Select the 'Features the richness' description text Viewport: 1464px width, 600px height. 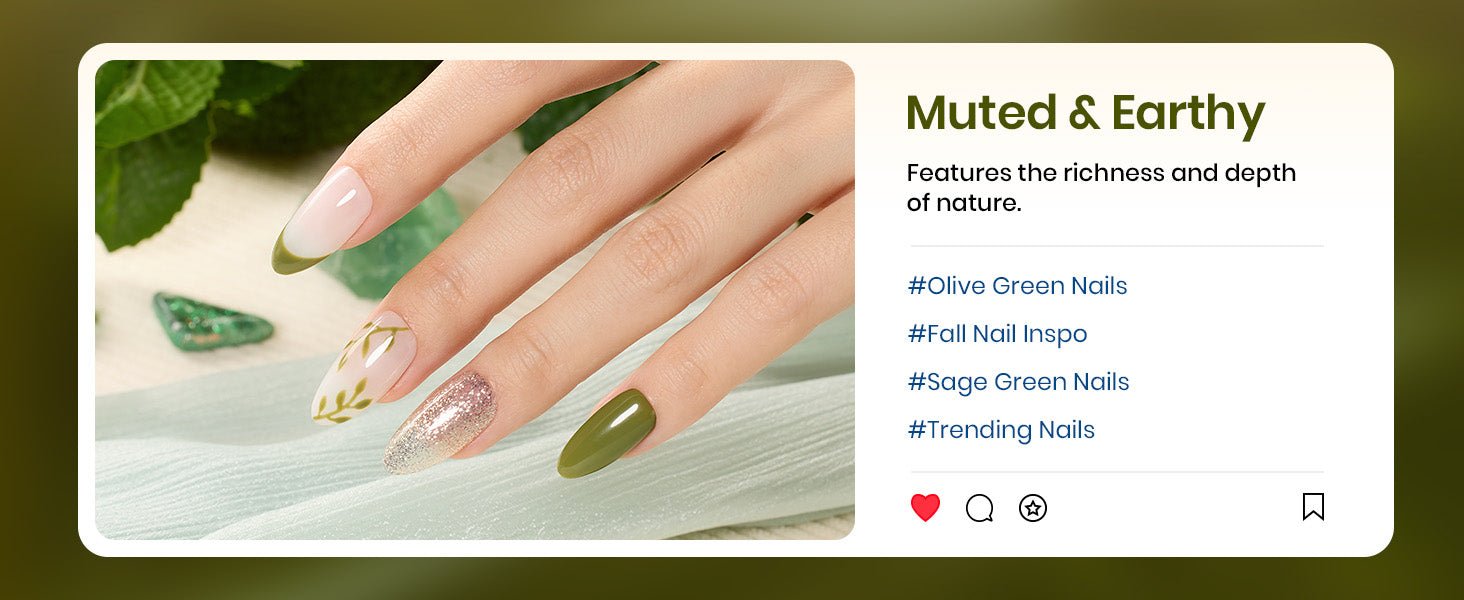(x=1101, y=187)
